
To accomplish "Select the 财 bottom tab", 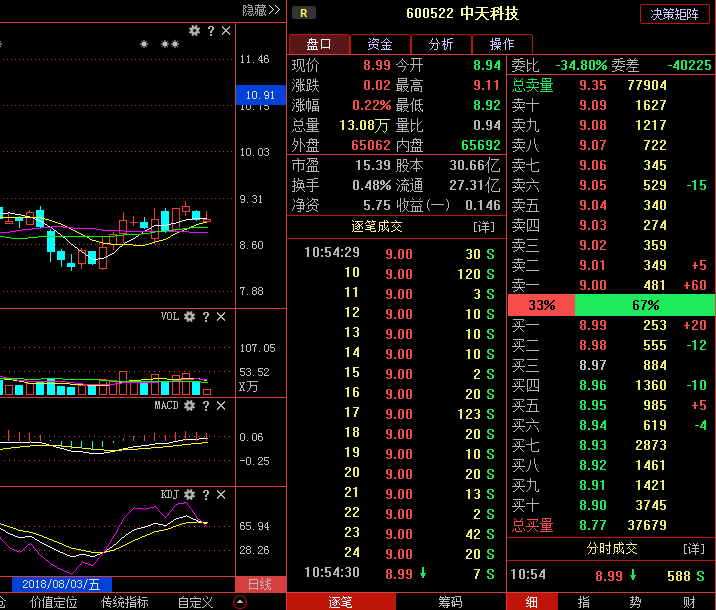I will pos(689,602).
